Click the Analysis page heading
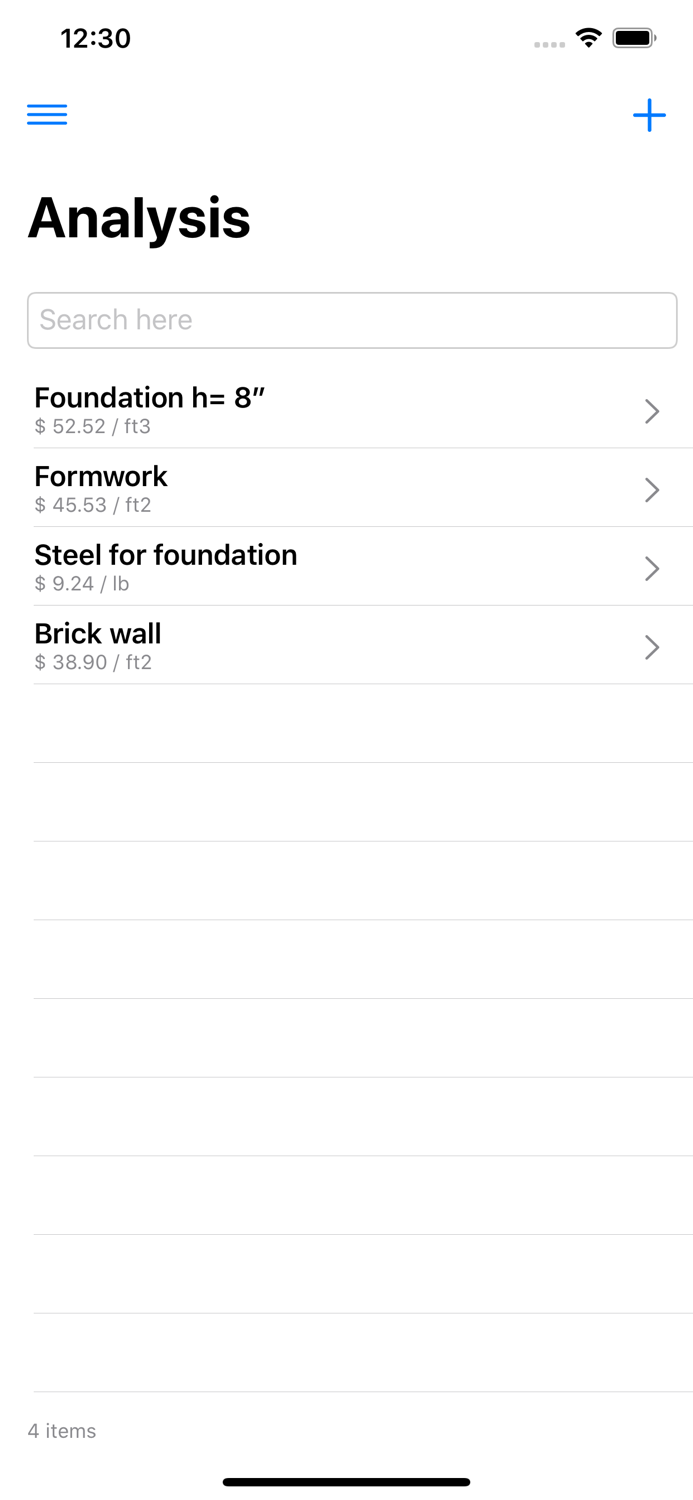The height and width of the screenshot is (1500, 693). (x=139, y=218)
